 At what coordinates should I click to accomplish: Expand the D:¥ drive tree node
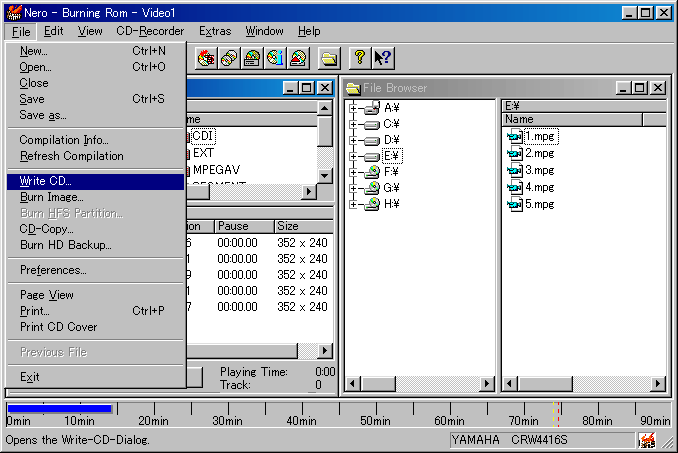pos(353,140)
